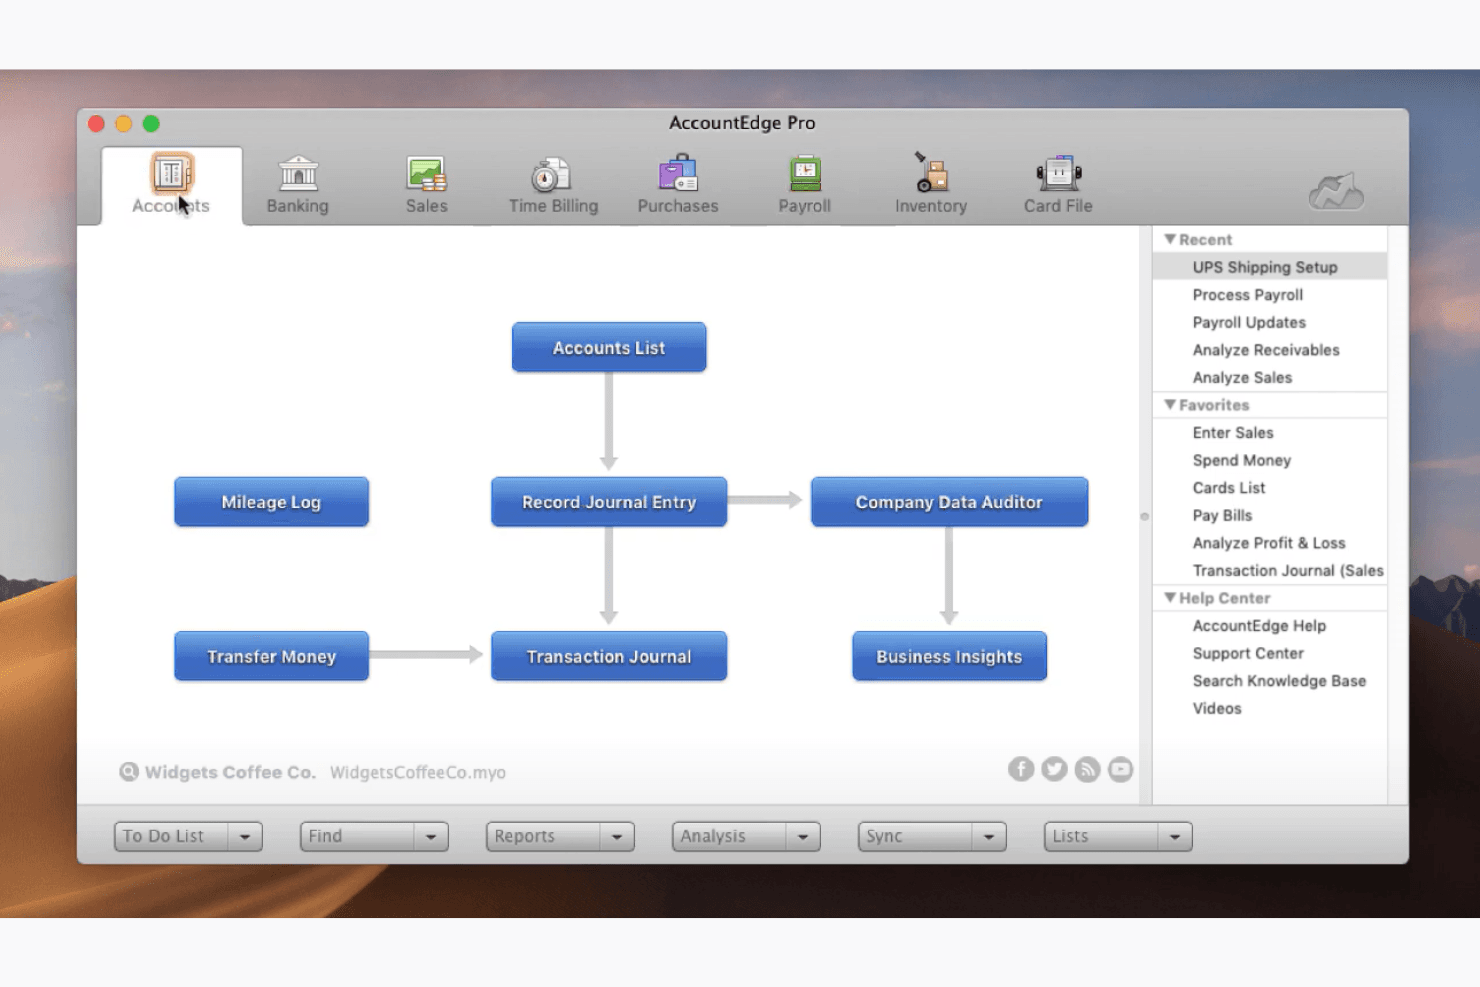The width and height of the screenshot is (1480, 987).
Task: Open the Banking command center icon
Action: (x=298, y=173)
